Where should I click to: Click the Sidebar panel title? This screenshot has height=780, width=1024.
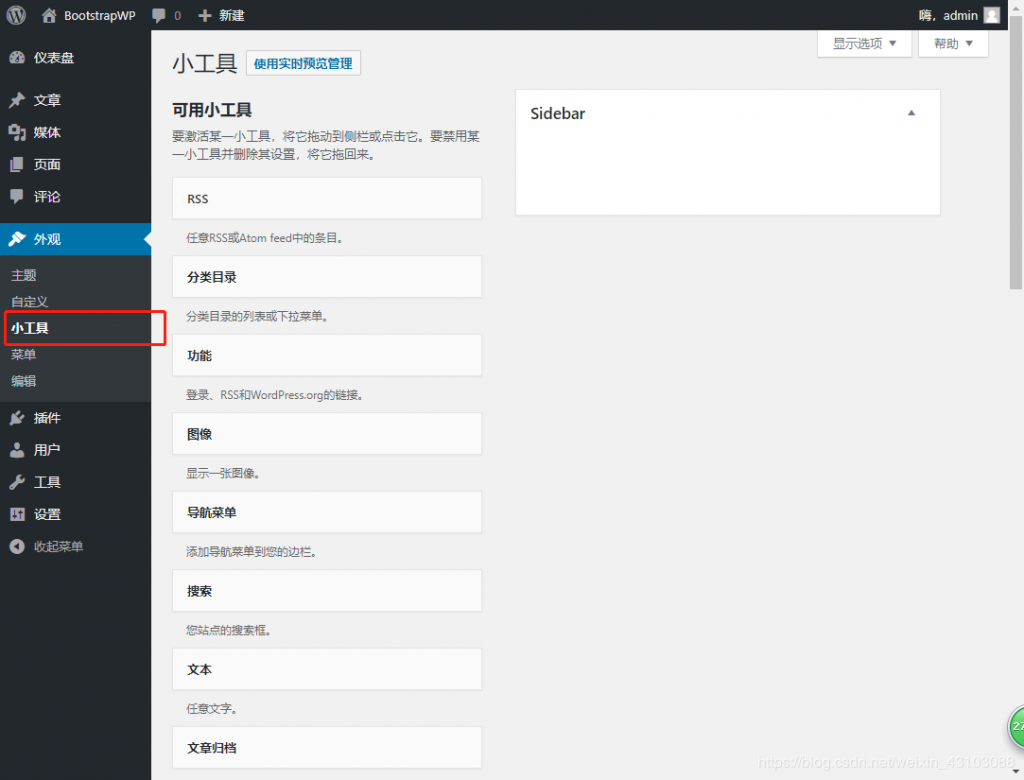click(558, 114)
